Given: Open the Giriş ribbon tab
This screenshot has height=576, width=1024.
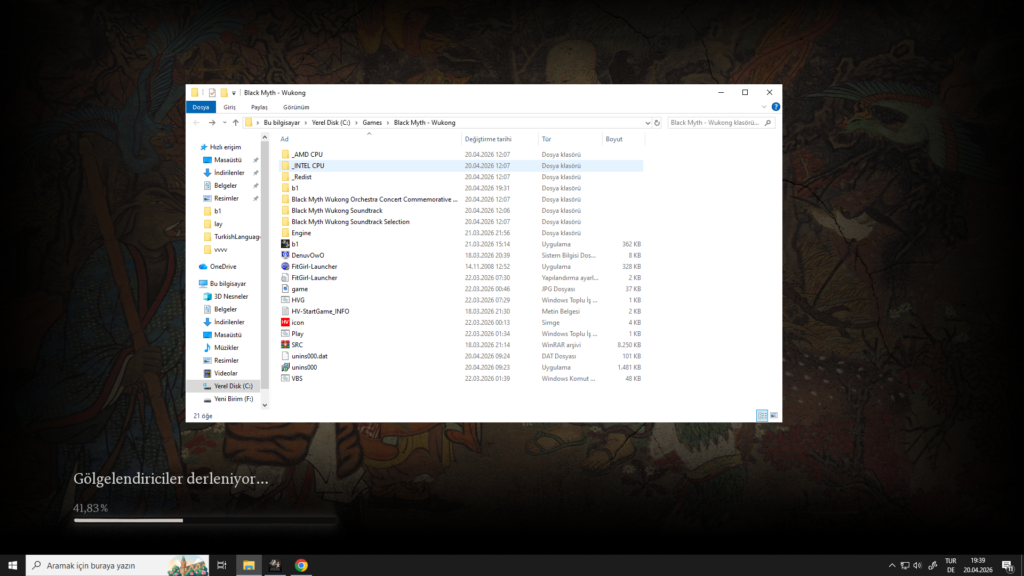Looking at the screenshot, I should 230,107.
